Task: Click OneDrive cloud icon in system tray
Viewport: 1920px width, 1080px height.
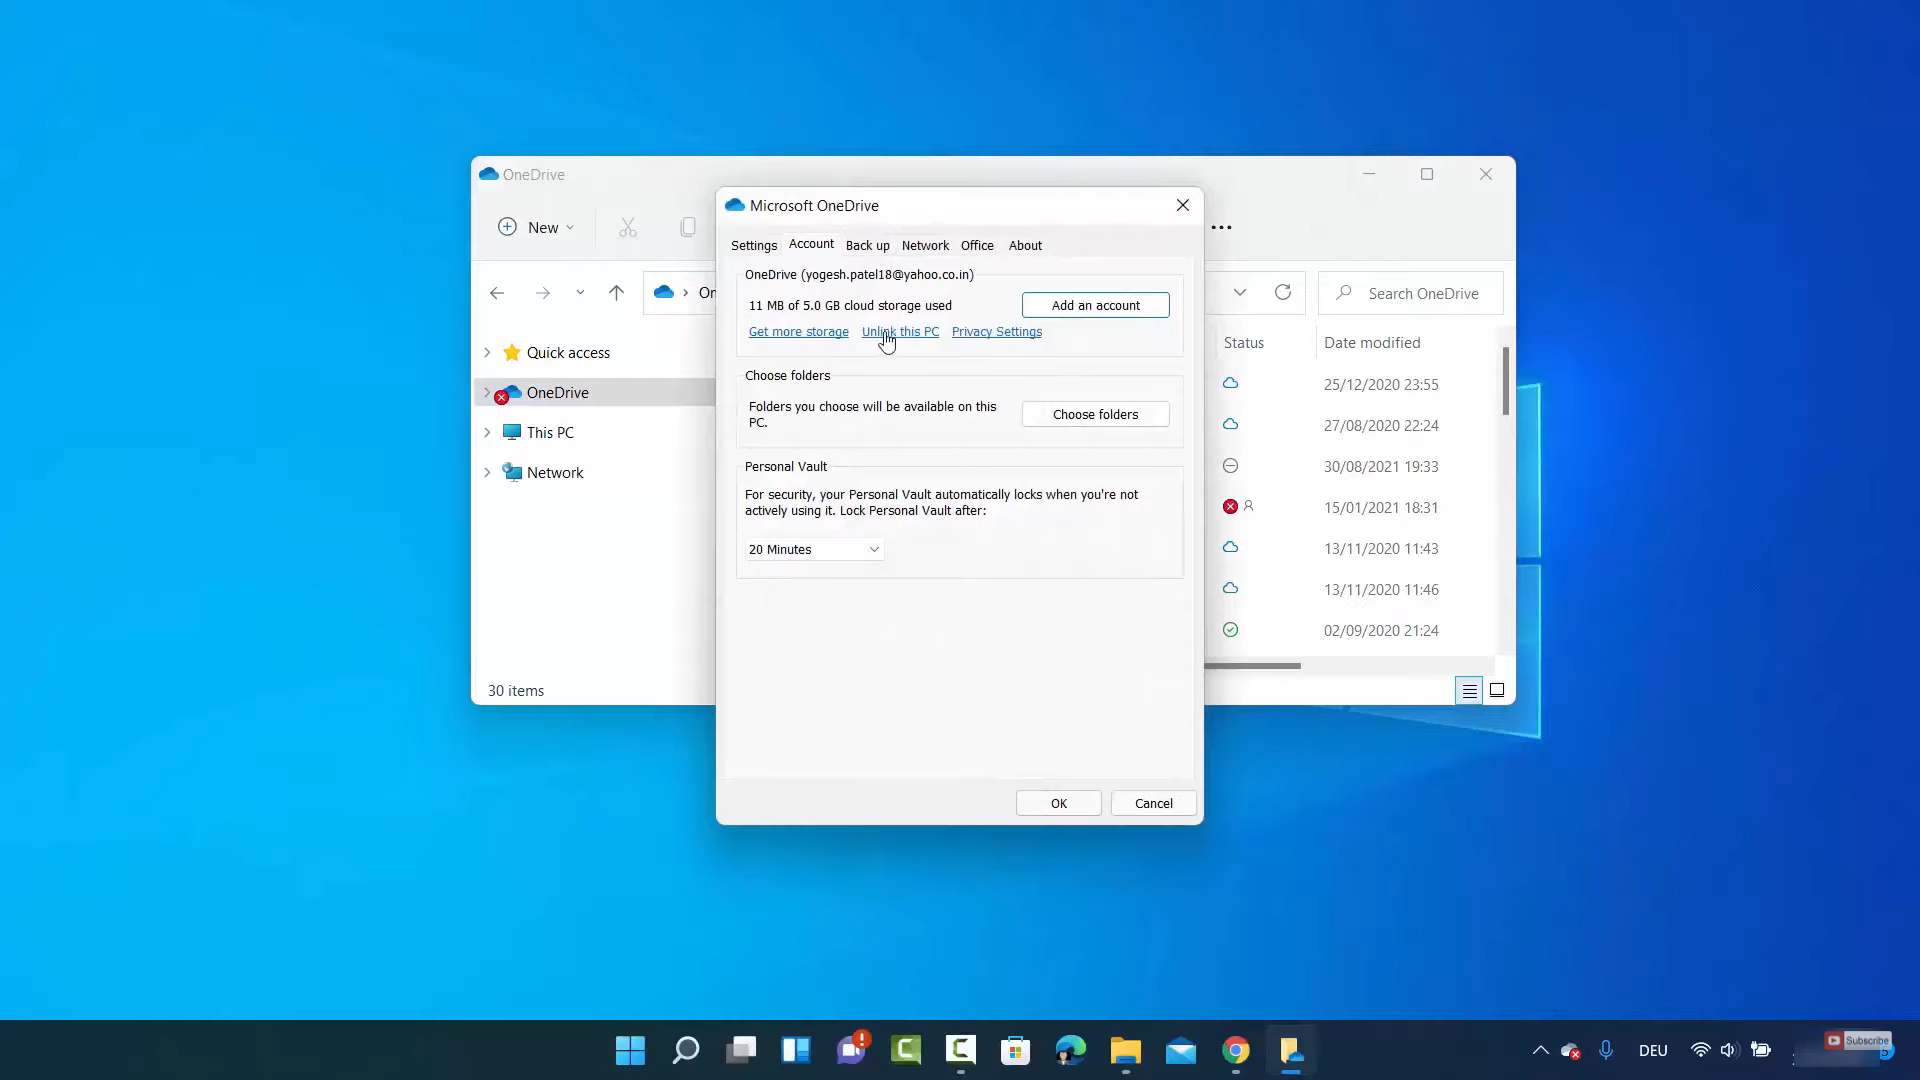Action: [1570, 1051]
